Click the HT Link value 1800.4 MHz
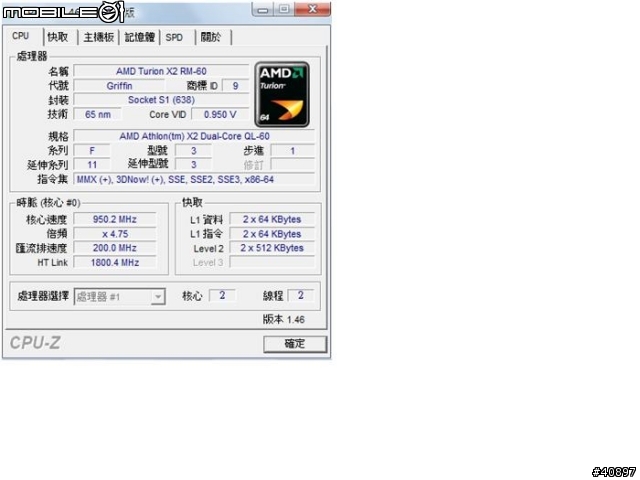 point(115,262)
